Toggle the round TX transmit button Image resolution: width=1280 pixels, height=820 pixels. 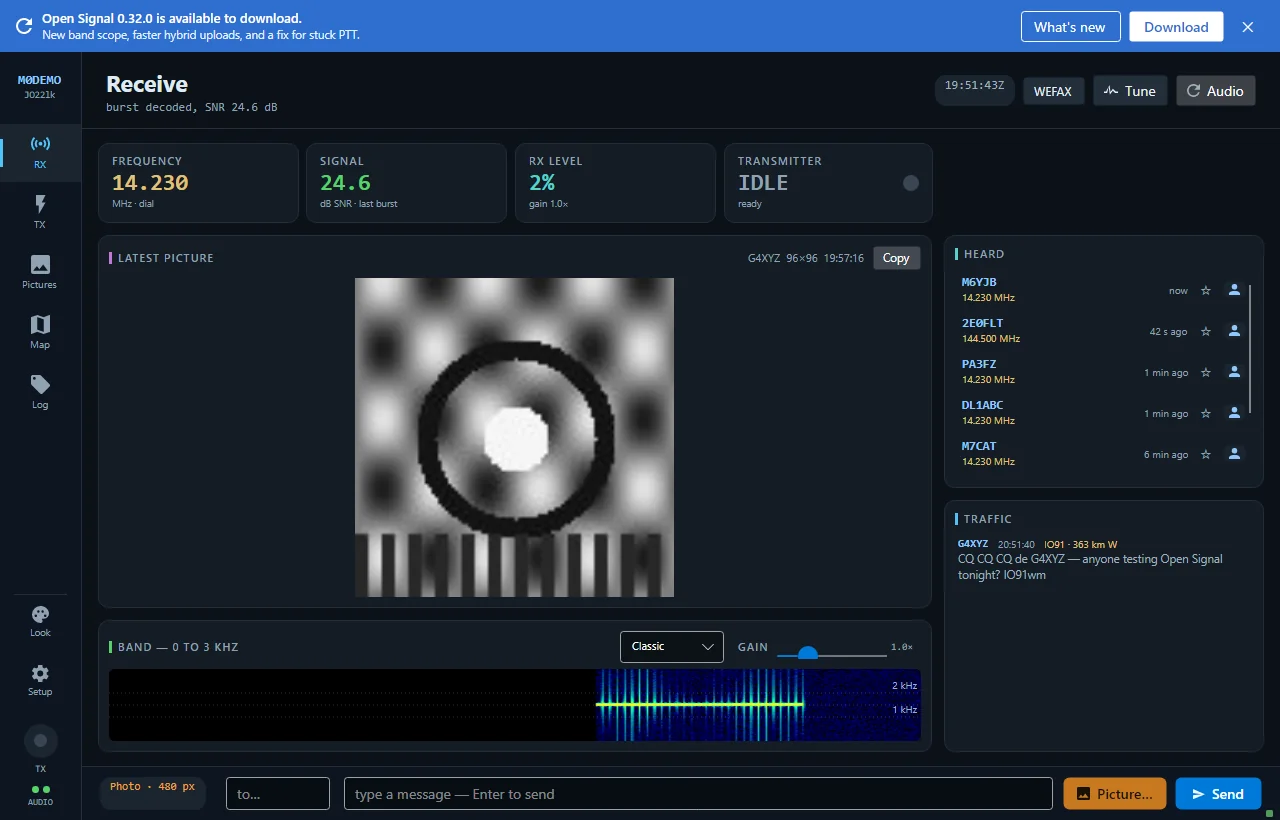tap(41, 741)
